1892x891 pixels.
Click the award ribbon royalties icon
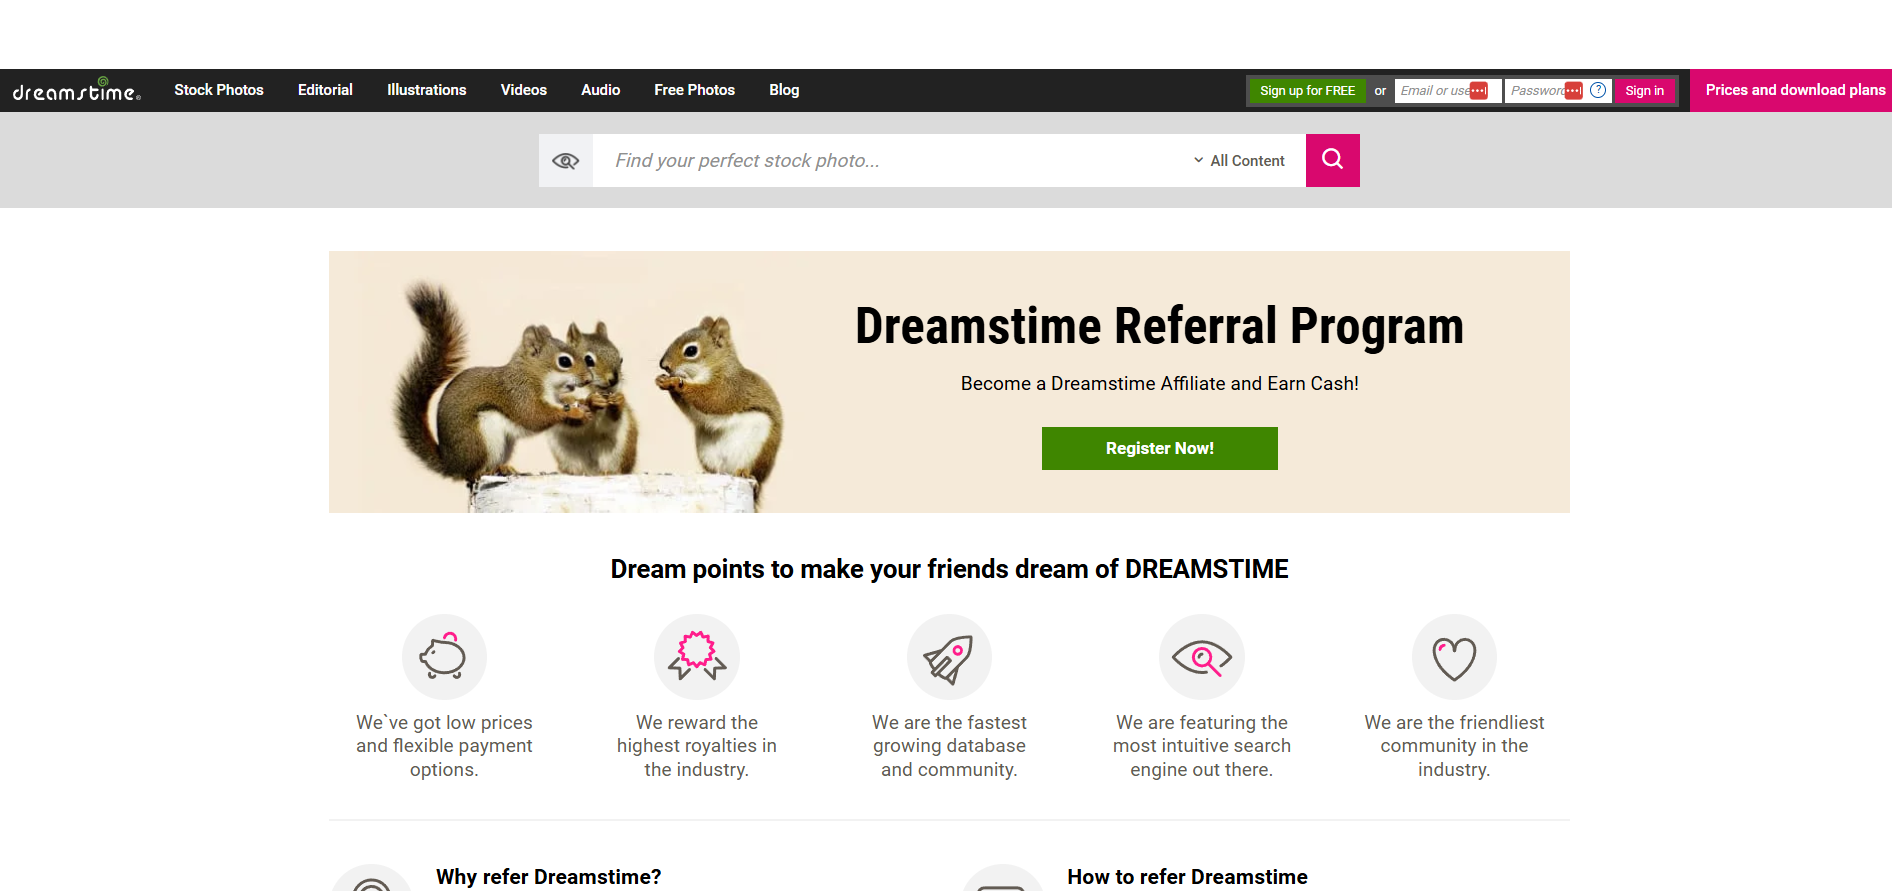pos(697,657)
